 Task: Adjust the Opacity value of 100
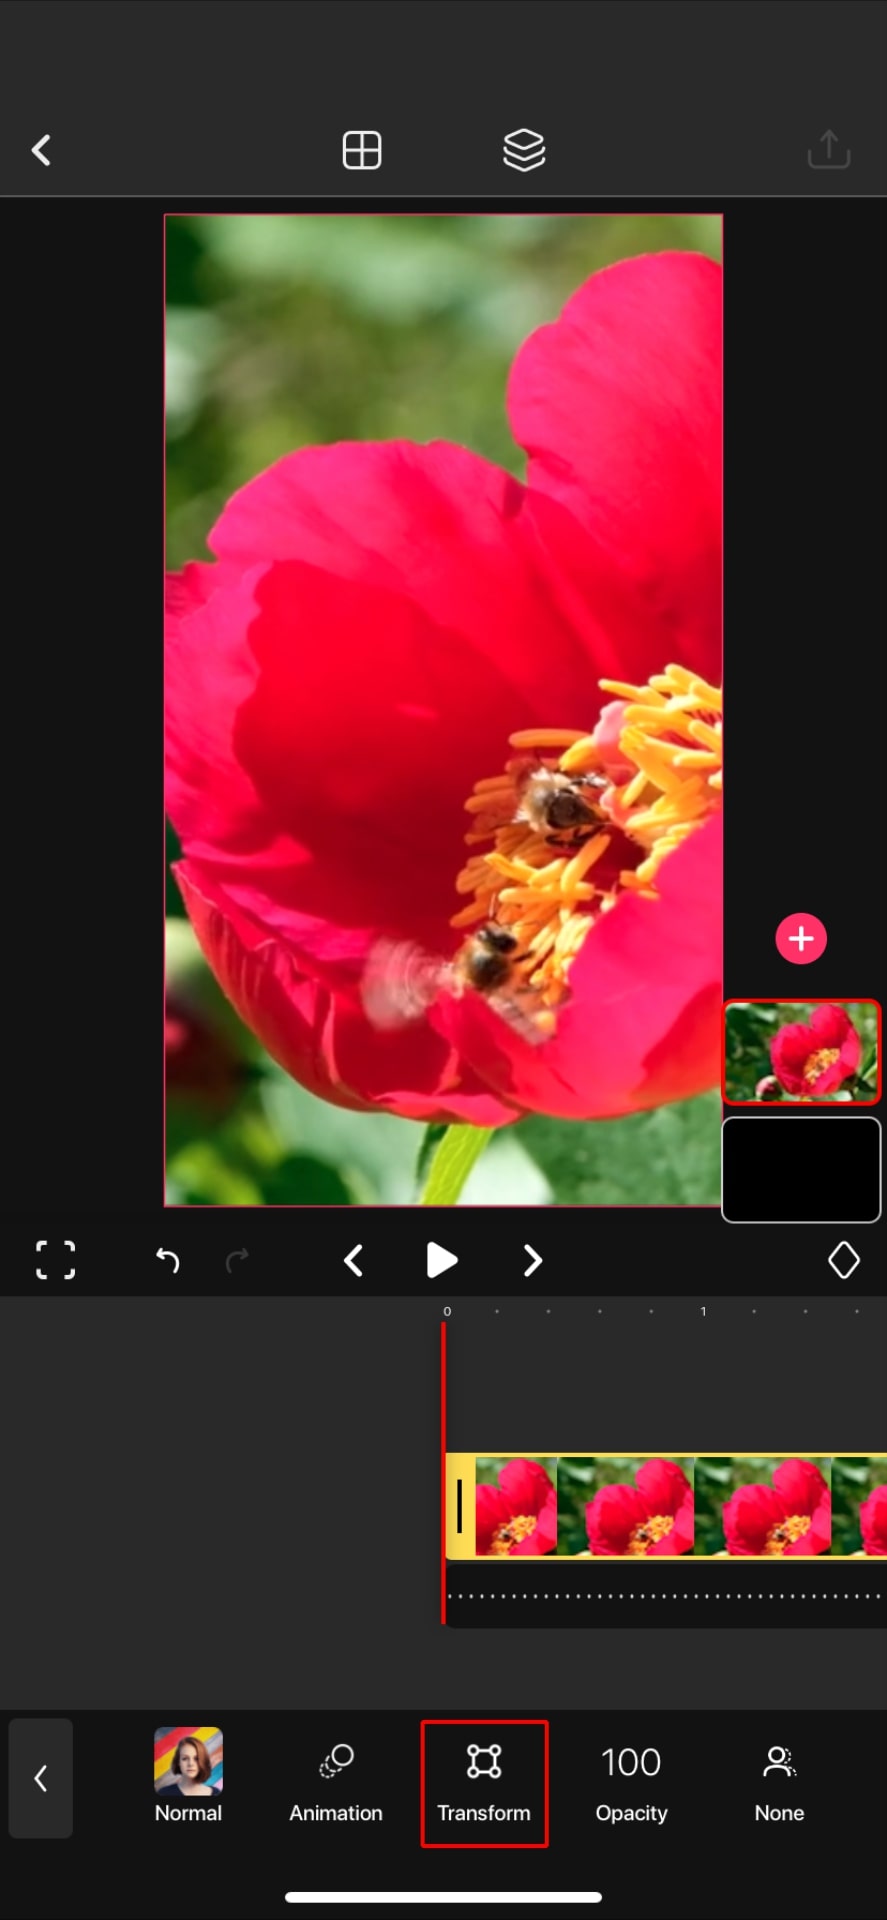pyautogui.click(x=631, y=1782)
